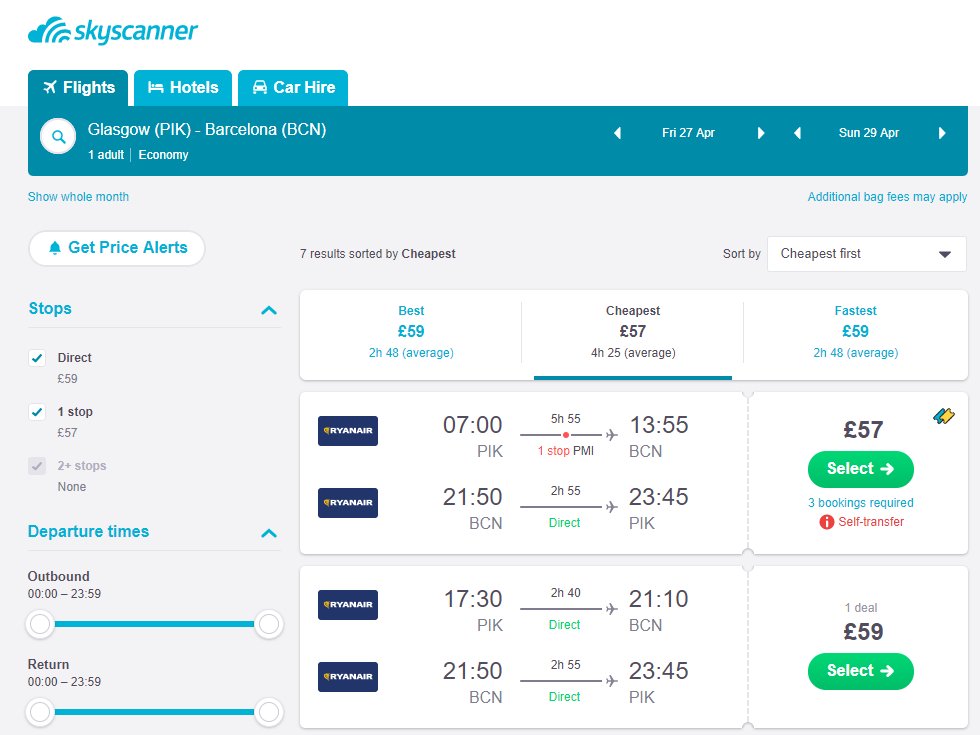This screenshot has height=735, width=980.
Task: Collapse the Departure times section
Action: (x=268, y=534)
